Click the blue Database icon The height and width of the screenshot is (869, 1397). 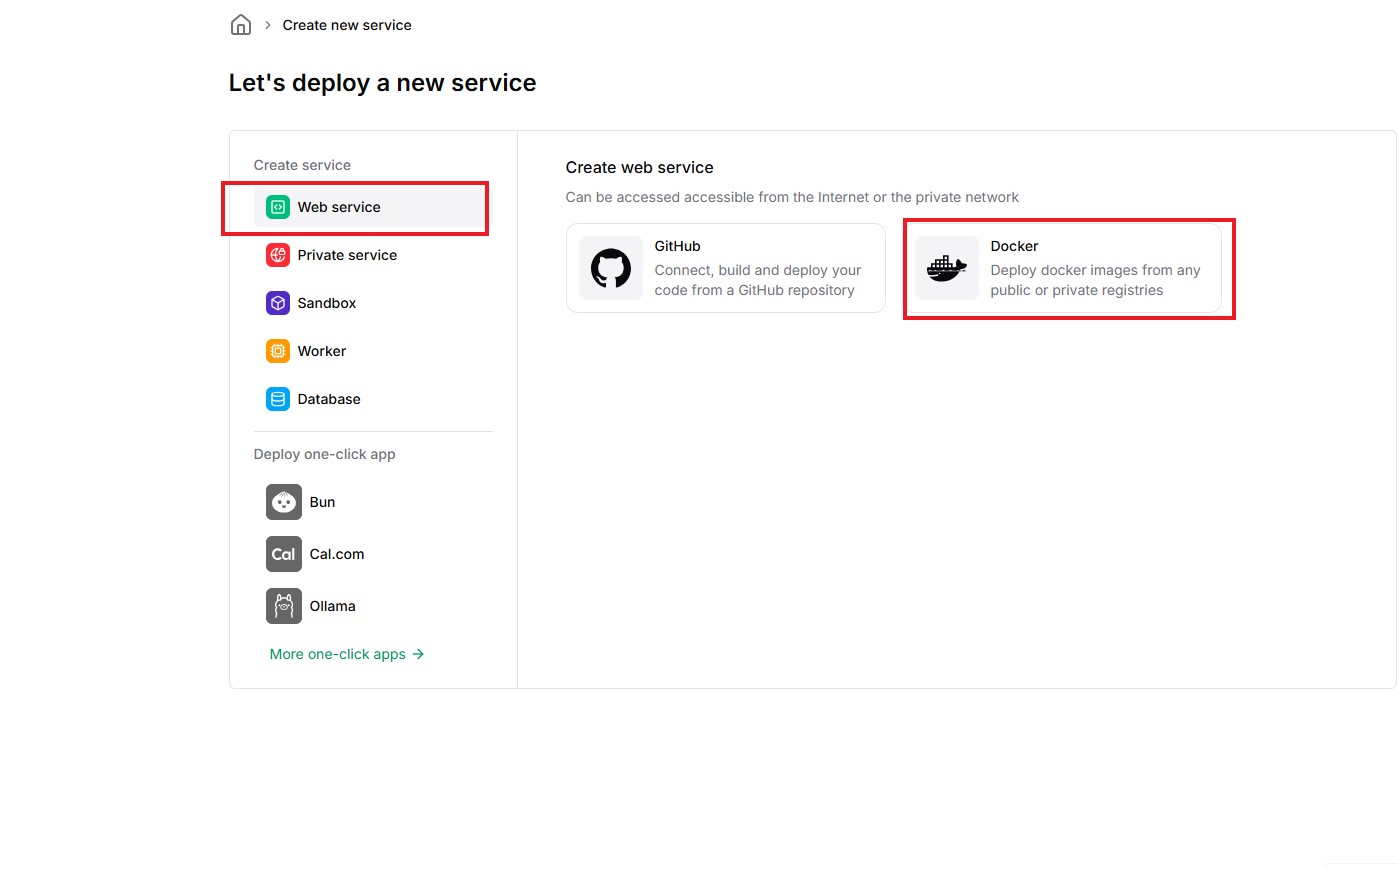coord(278,399)
